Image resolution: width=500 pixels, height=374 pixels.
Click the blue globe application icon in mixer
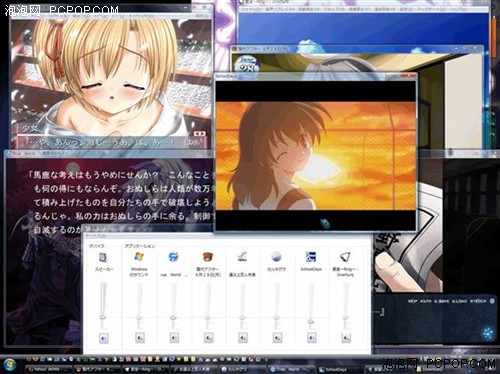point(173,257)
